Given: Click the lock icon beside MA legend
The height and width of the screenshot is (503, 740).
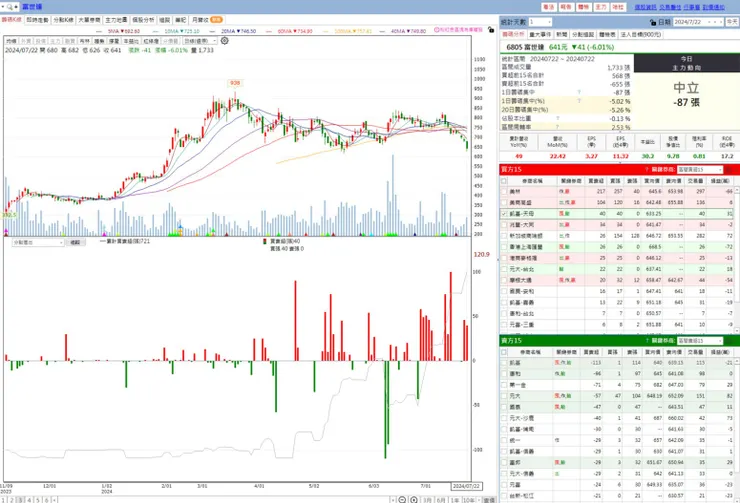Looking at the screenshot, I should pos(491,30).
